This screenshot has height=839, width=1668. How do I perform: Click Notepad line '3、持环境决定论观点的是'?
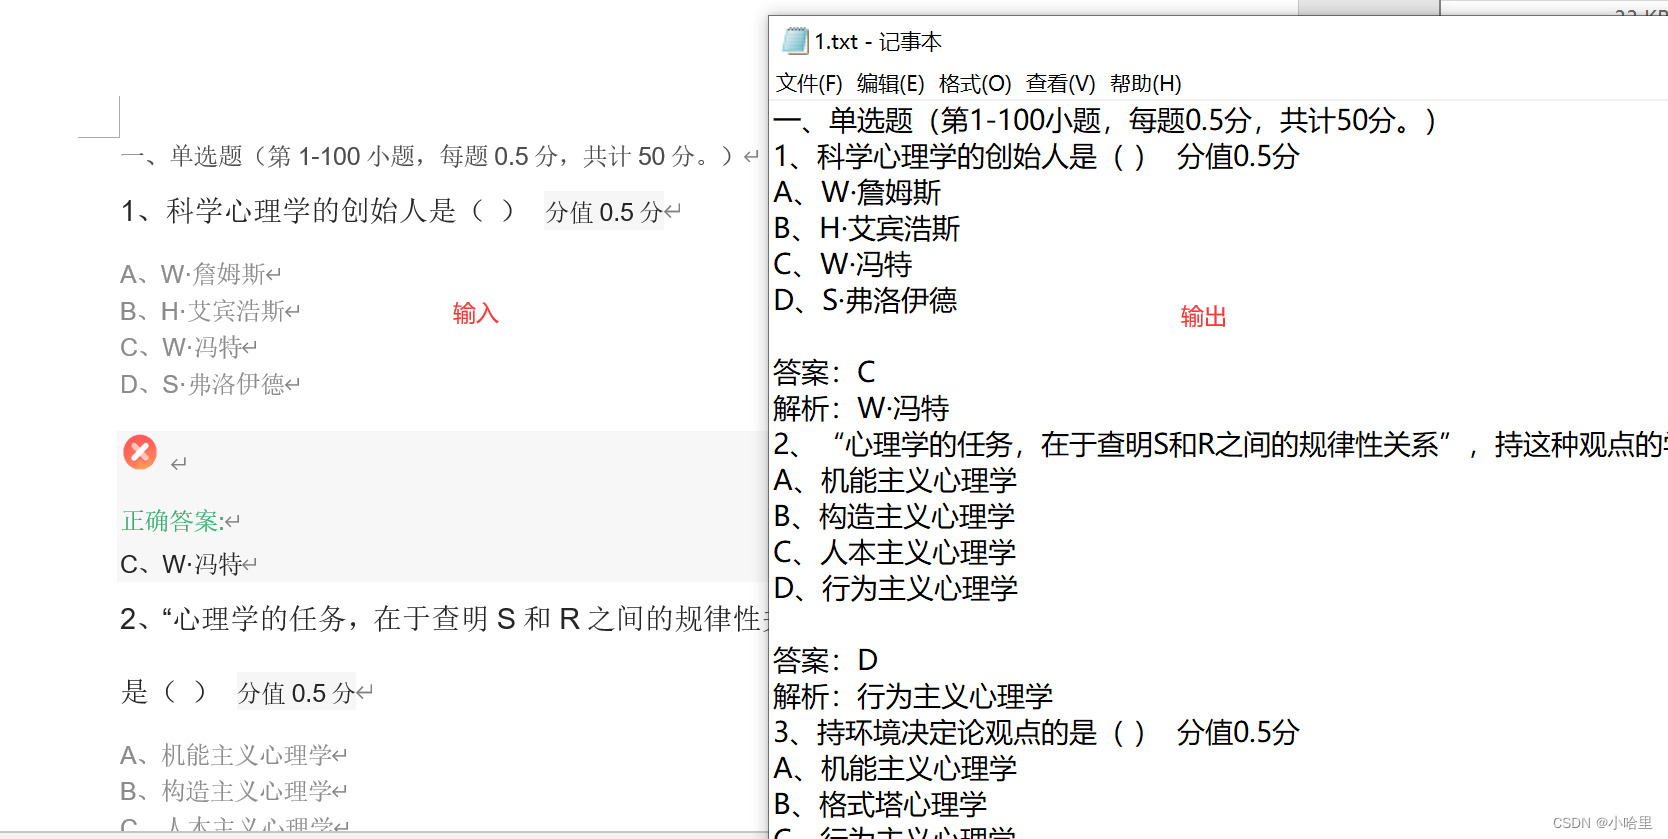pyautogui.click(x=1036, y=733)
